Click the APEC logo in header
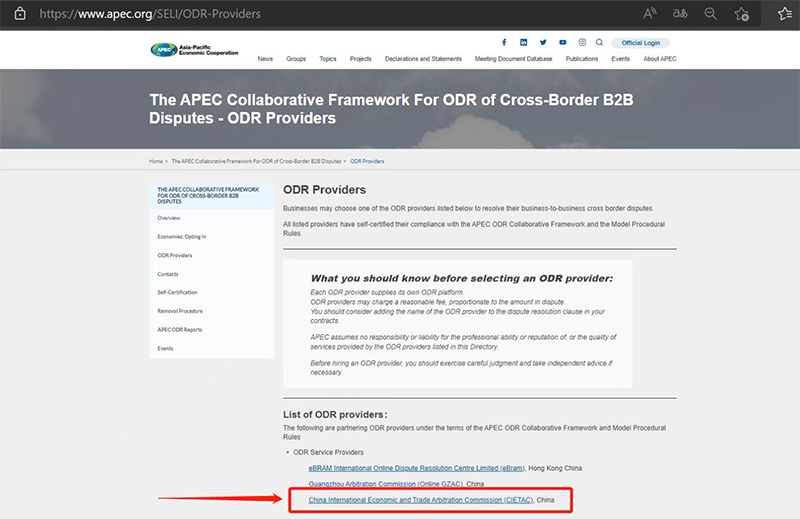The height and width of the screenshot is (519, 800). (x=194, y=49)
